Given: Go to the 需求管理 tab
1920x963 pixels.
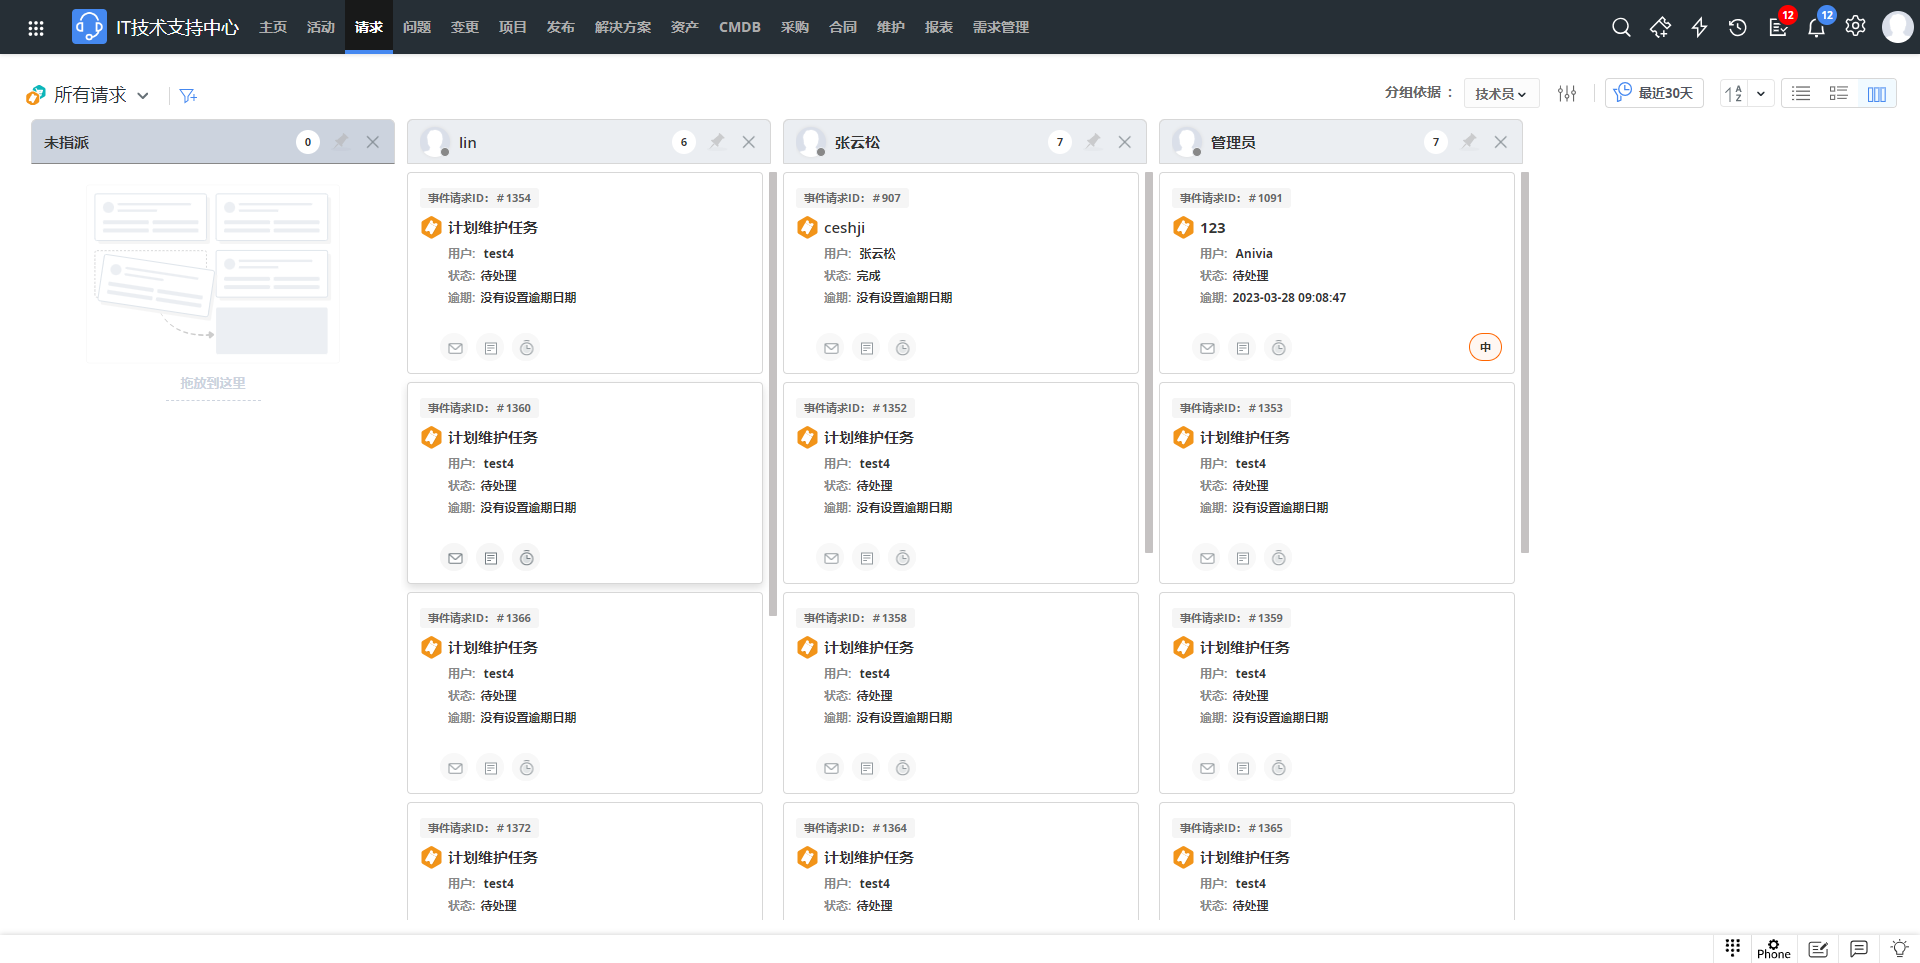Looking at the screenshot, I should pos(1001,27).
